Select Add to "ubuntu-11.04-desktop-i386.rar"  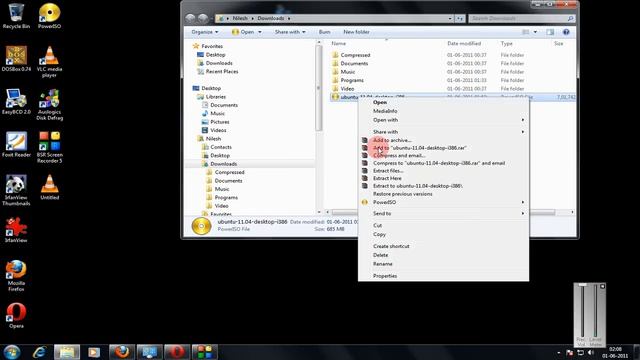pyautogui.click(x=443, y=148)
